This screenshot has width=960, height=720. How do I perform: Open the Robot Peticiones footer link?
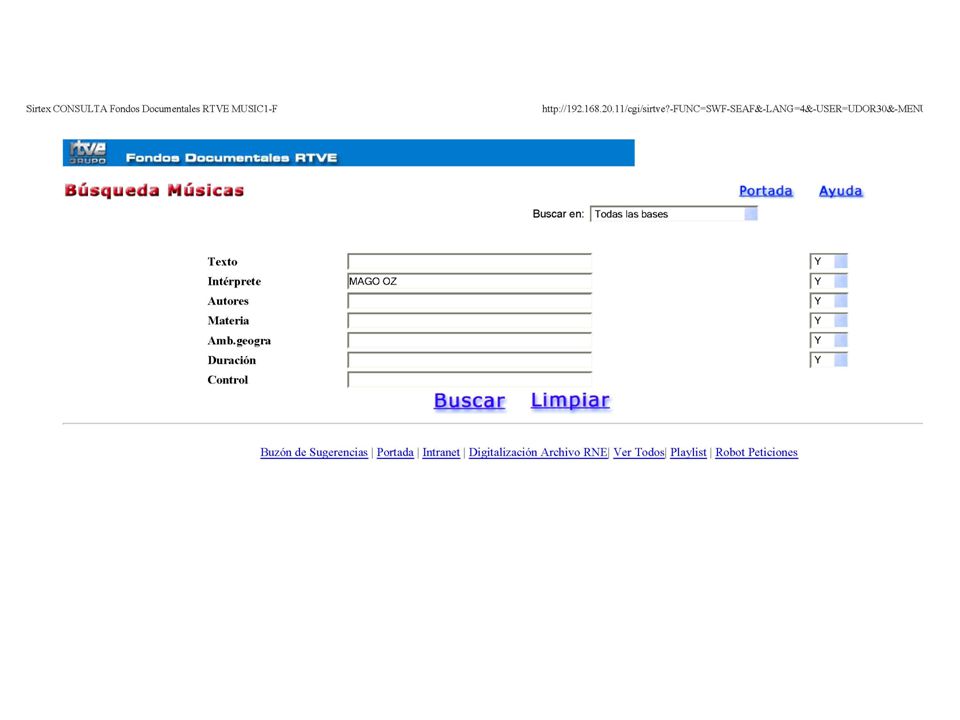point(756,452)
